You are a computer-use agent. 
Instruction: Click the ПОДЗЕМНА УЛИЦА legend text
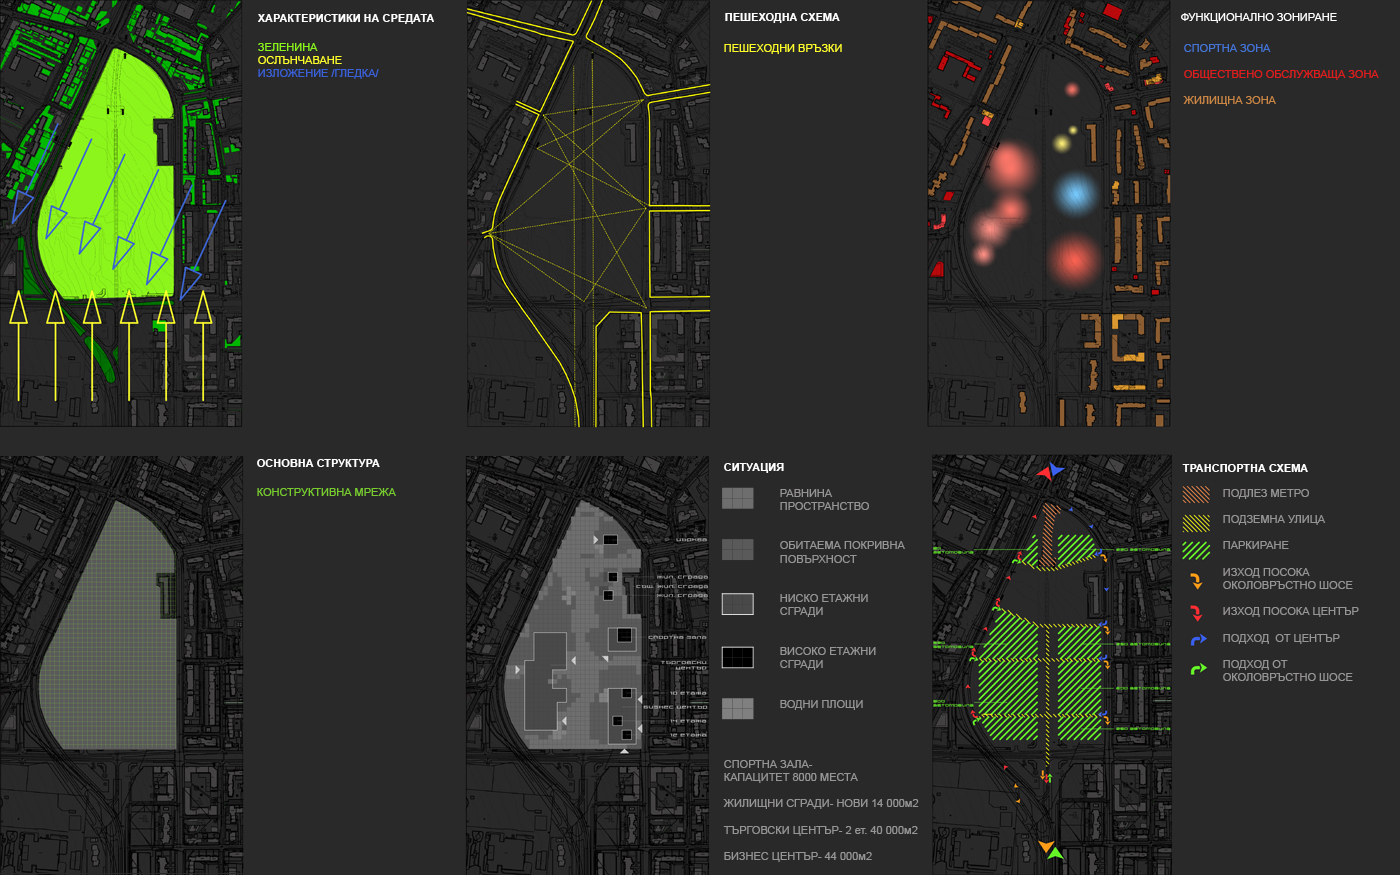(x=1274, y=519)
